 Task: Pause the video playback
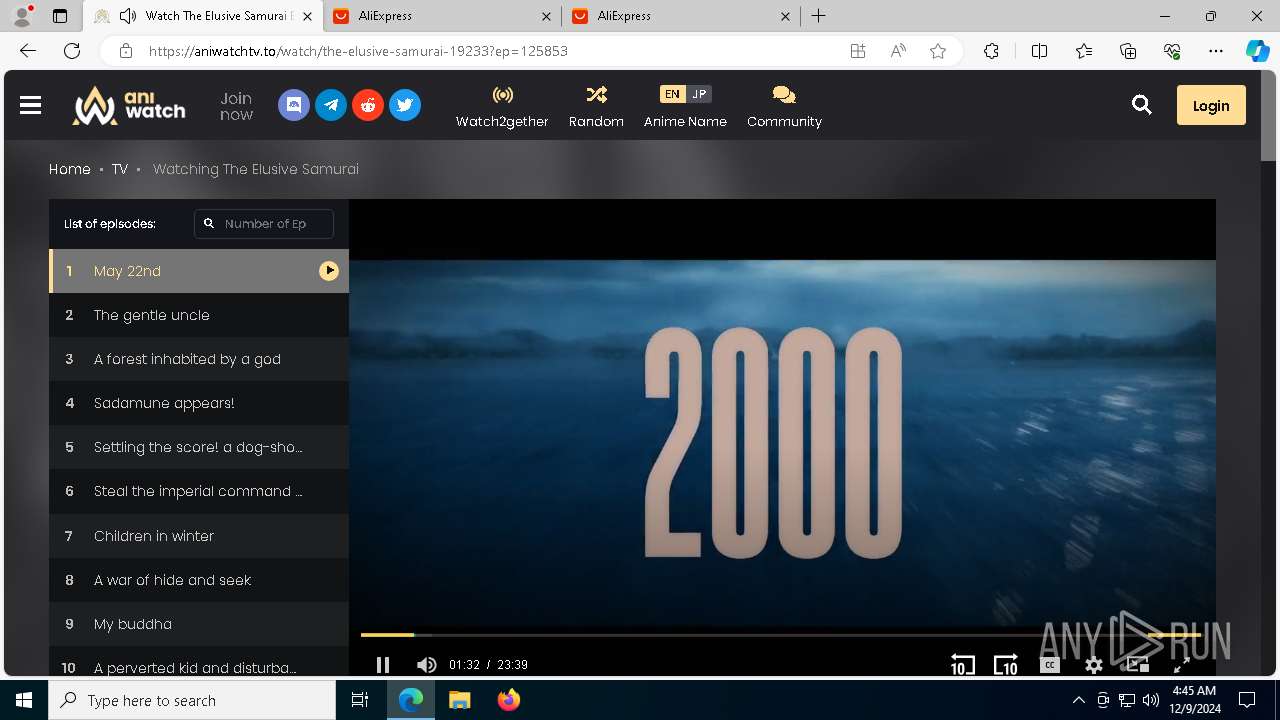coord(382,665)
